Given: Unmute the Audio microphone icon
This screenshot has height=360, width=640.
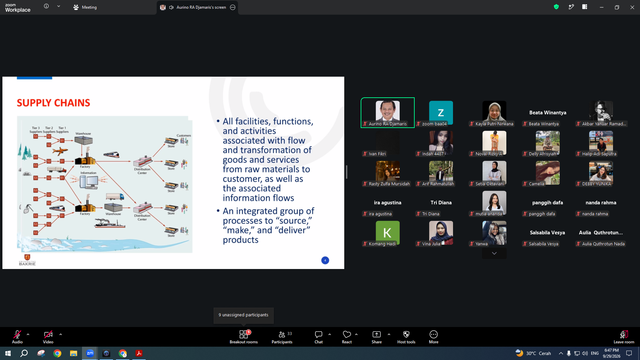Looking at the screenshot, I should (x=17, y=336).
